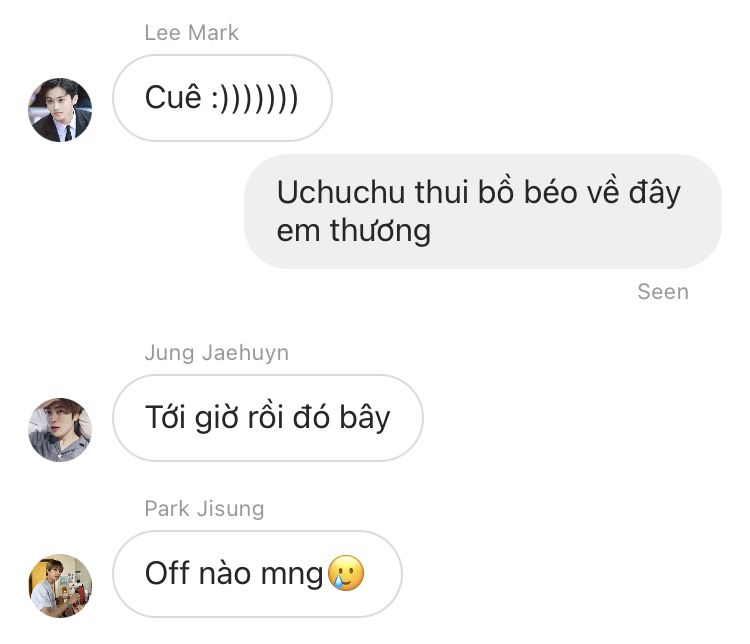Tap the teary smiling emoji
This screenshot has height=644, width=750.
[x=346, y=573]
